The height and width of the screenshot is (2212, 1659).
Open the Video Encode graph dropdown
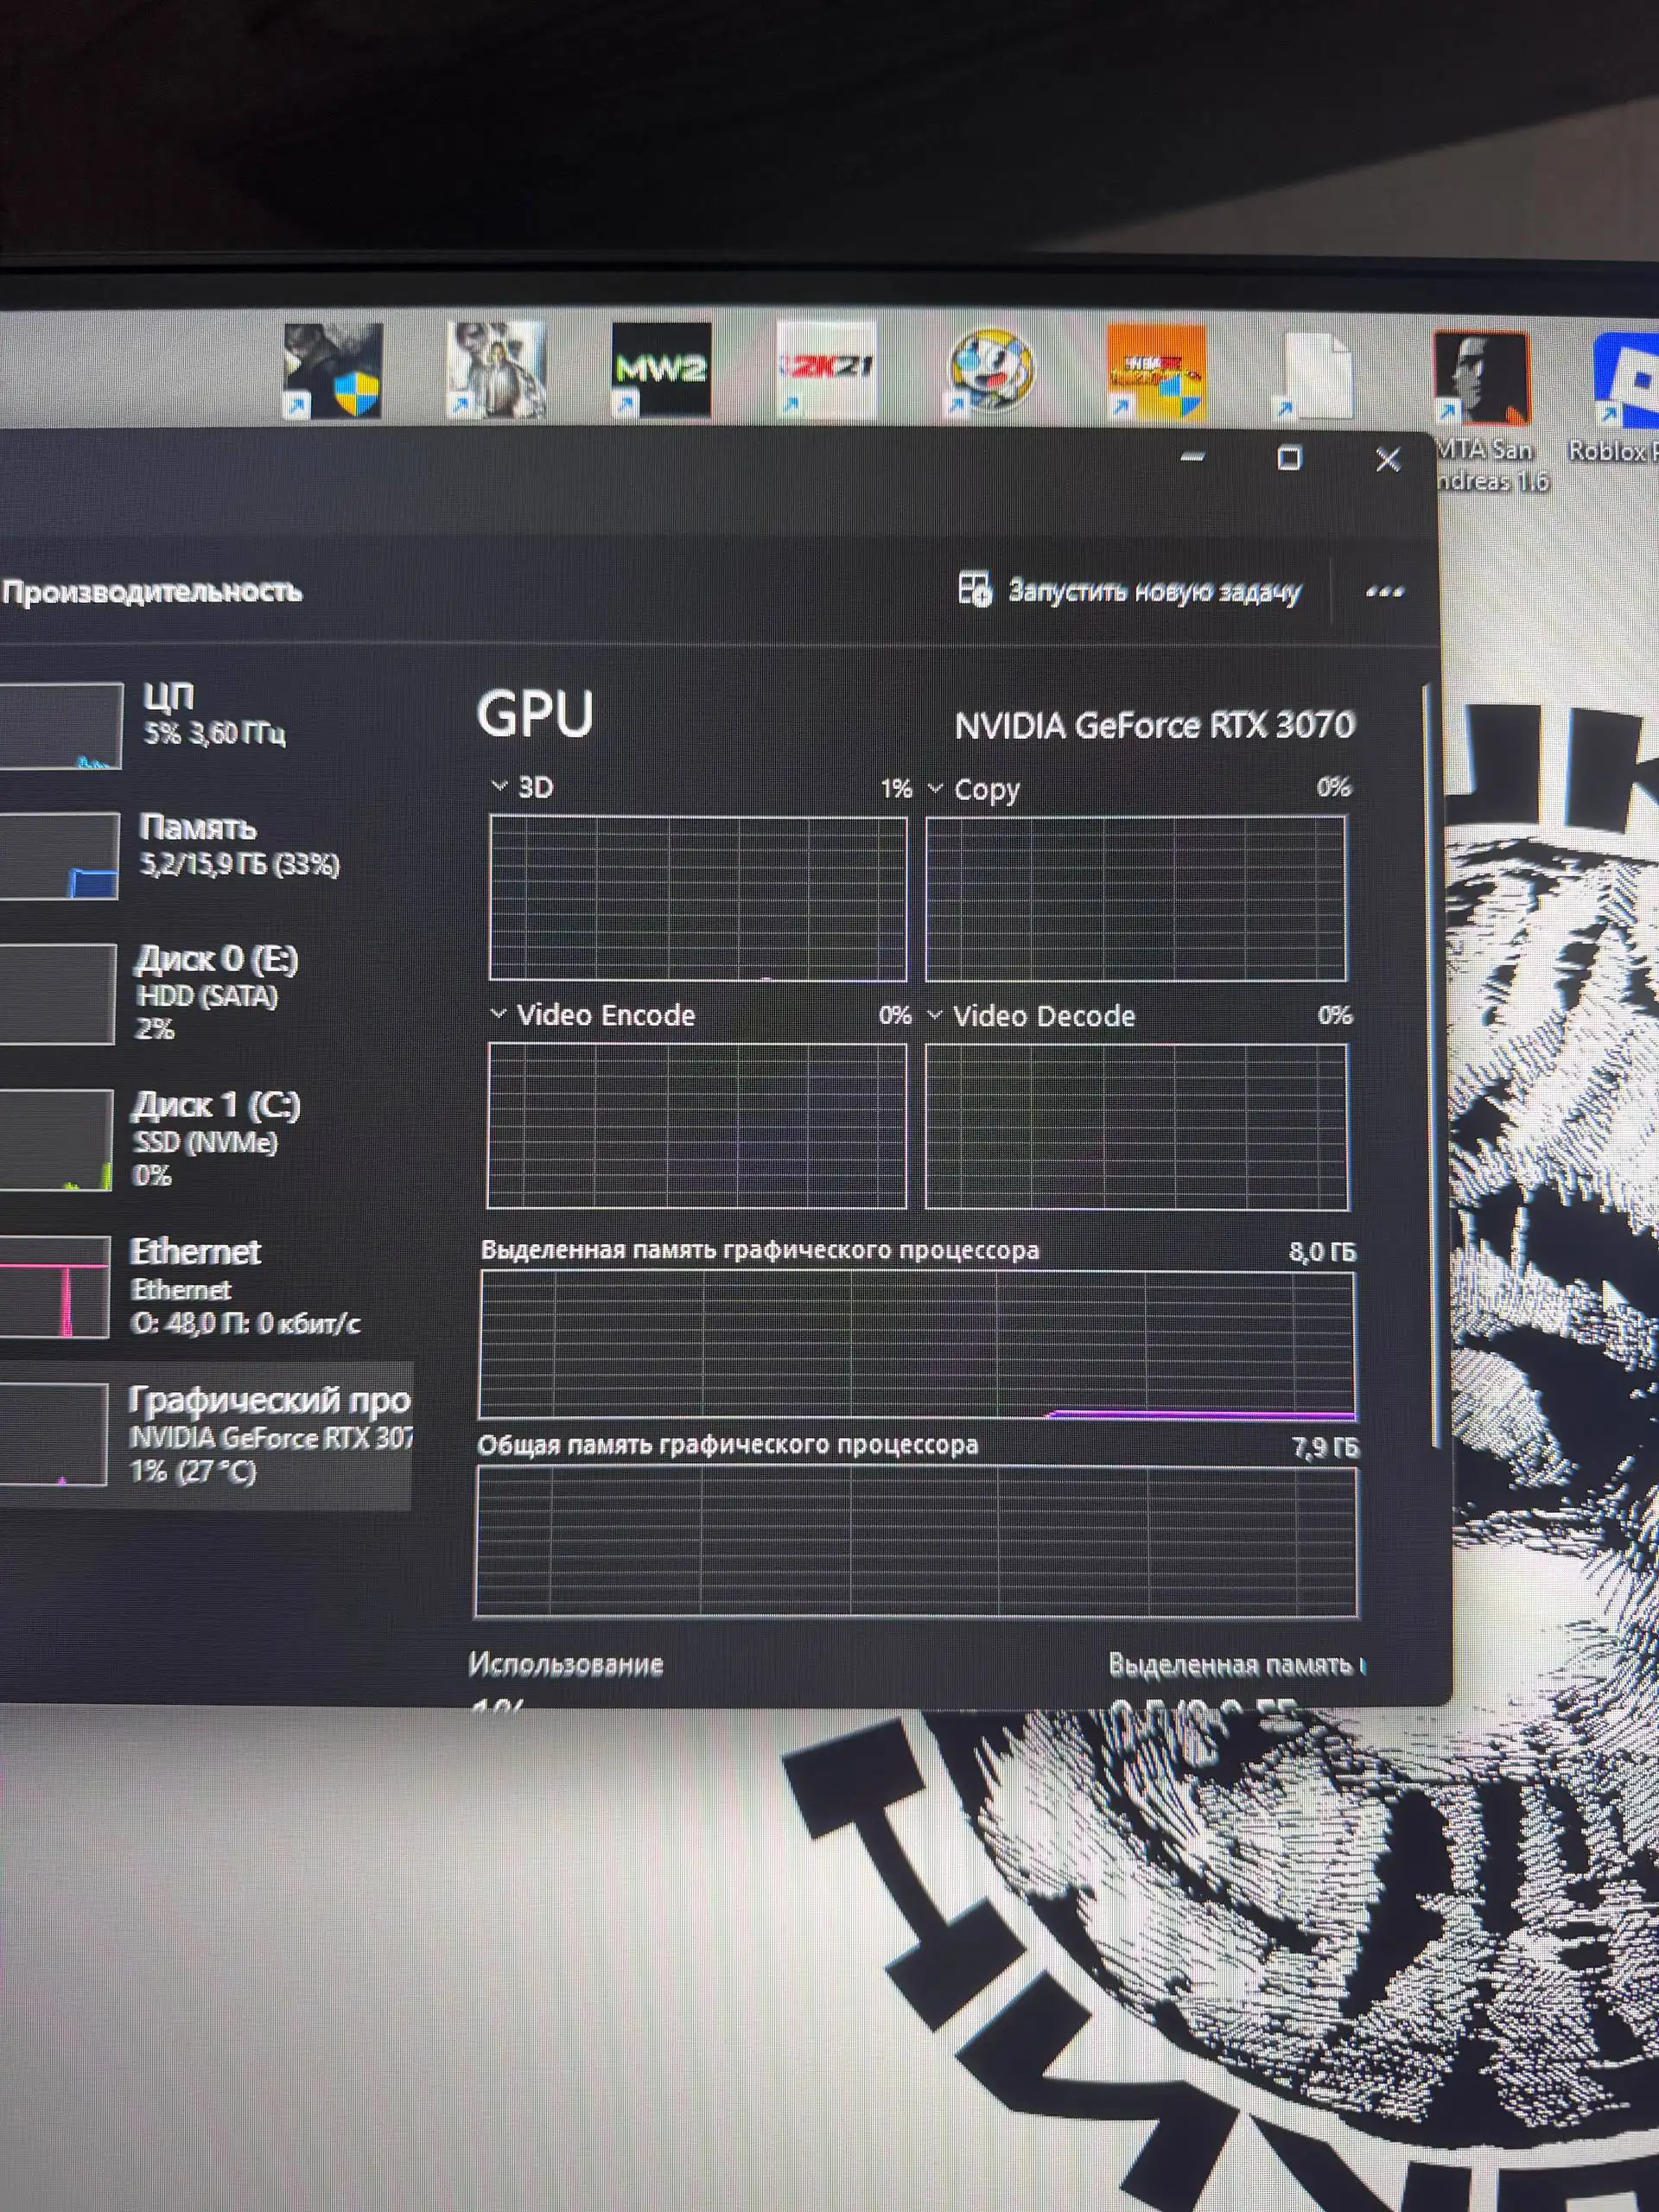(498, 1014)
